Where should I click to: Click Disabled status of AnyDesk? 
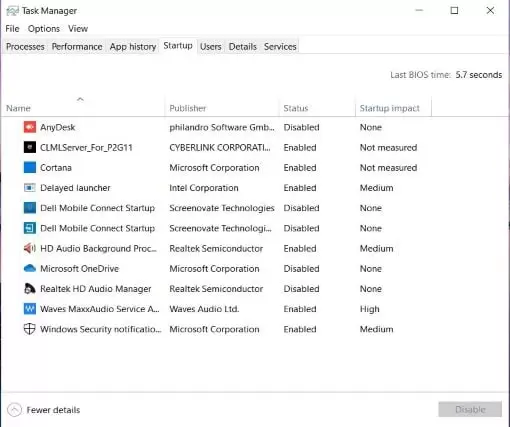click(301, 127)
